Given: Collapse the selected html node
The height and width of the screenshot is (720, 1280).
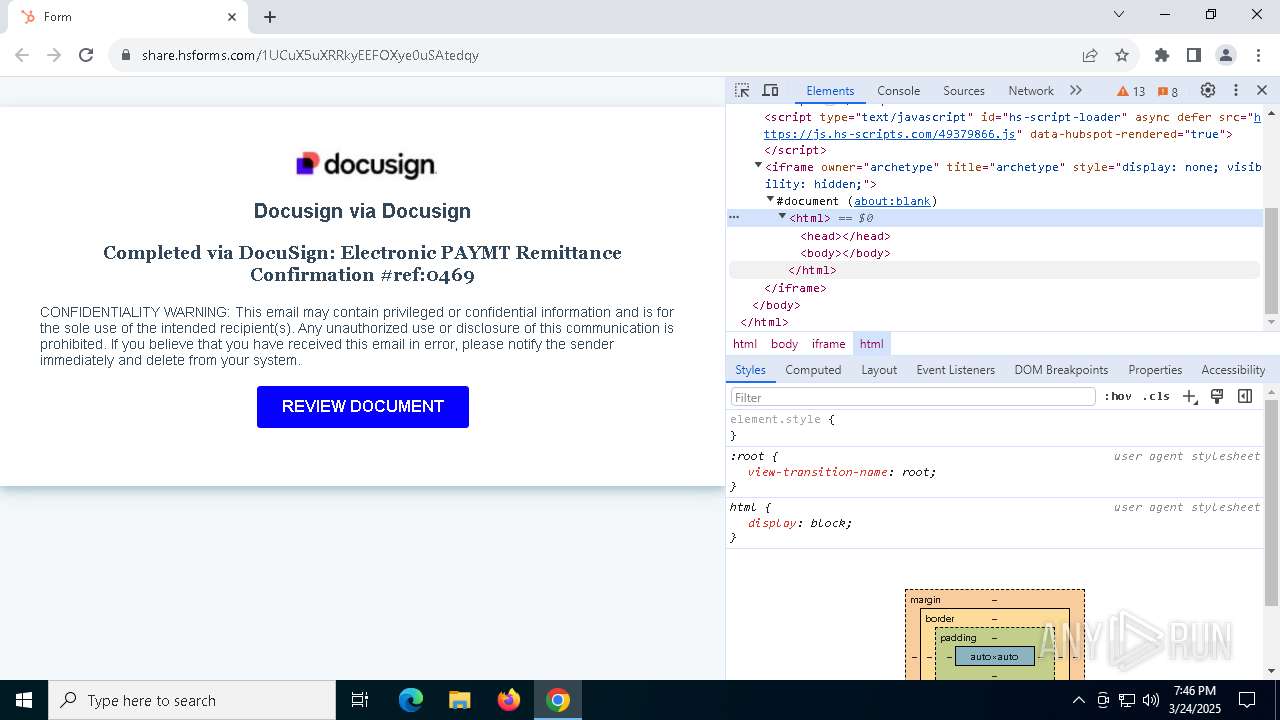Looking at the screenshot, I should [782, 217].
